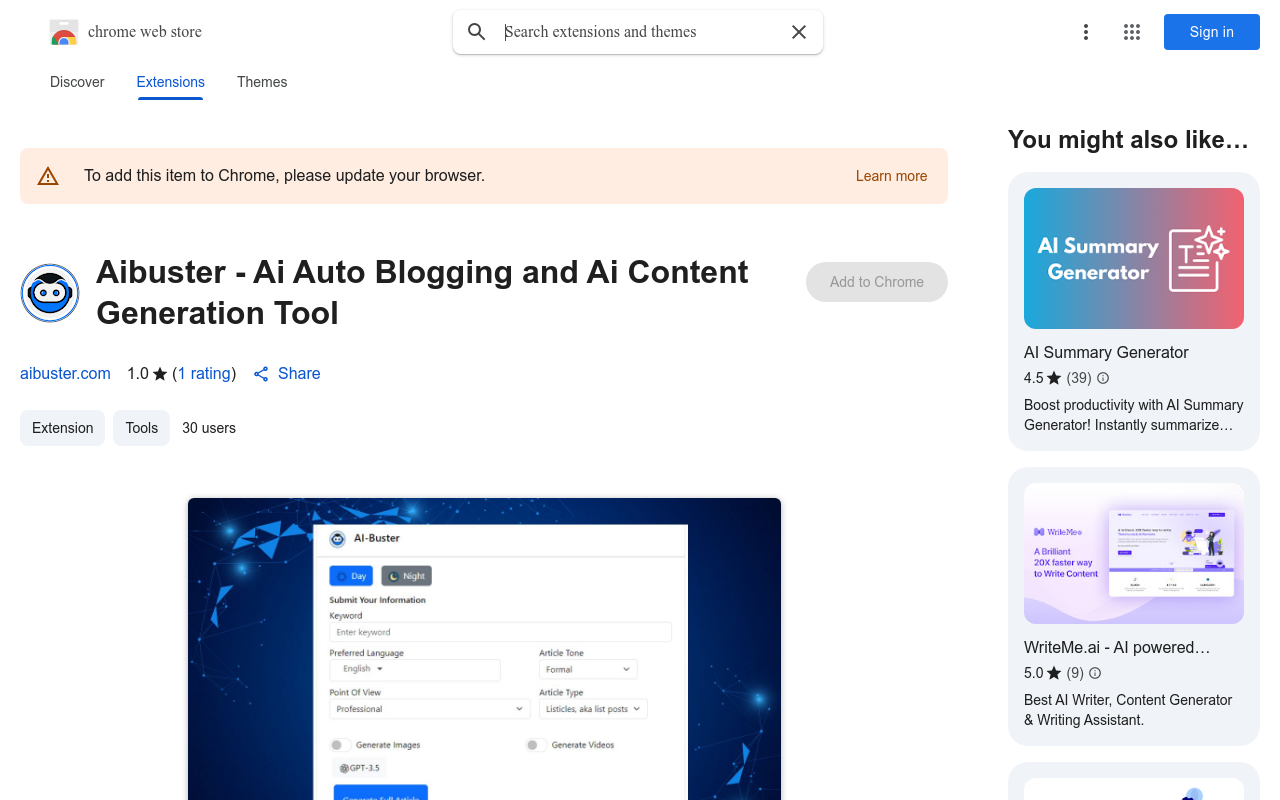Open the Preferred Language English dropdown
1280x800 pixels.
415,669
